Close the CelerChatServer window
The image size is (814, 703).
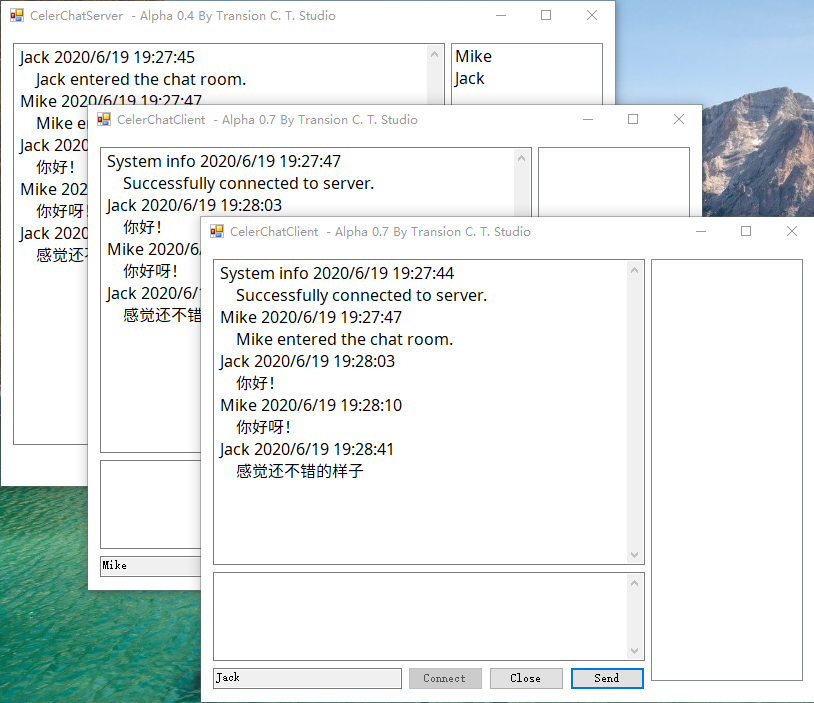click(x=592, y=16)
